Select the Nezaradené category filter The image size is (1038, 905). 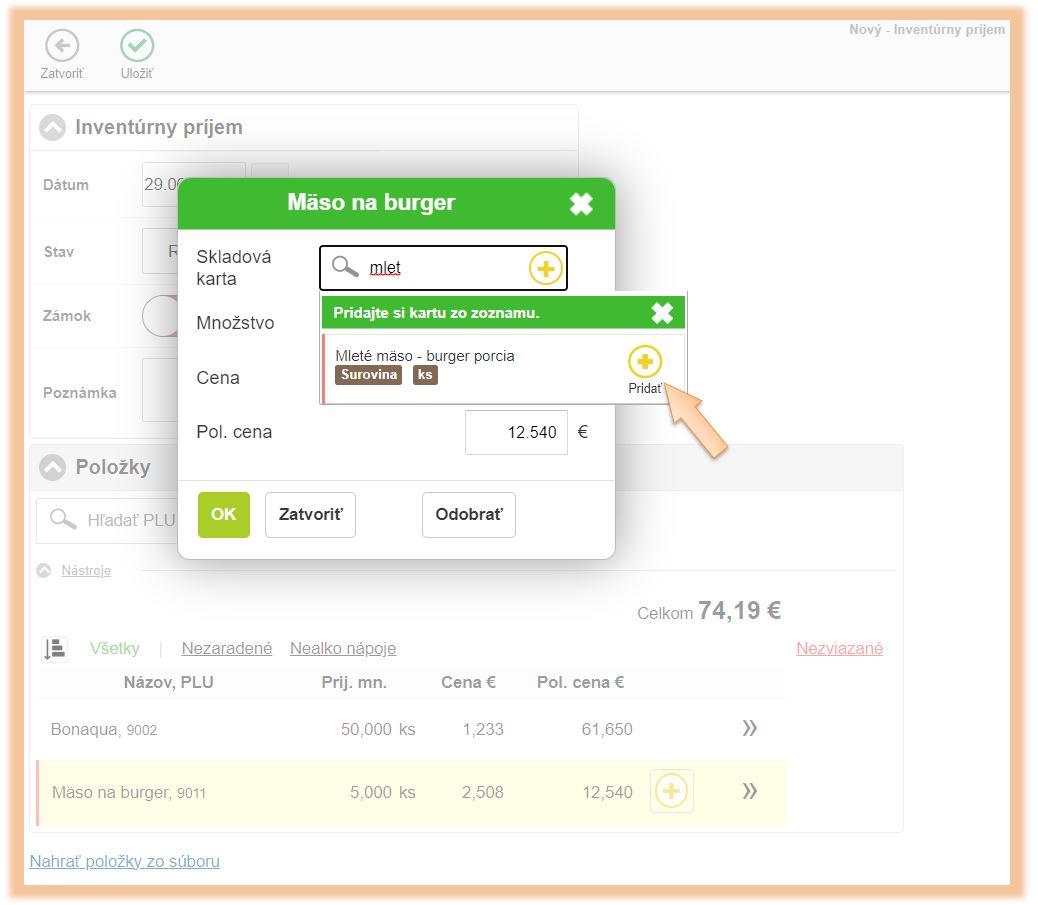[227, 648]
